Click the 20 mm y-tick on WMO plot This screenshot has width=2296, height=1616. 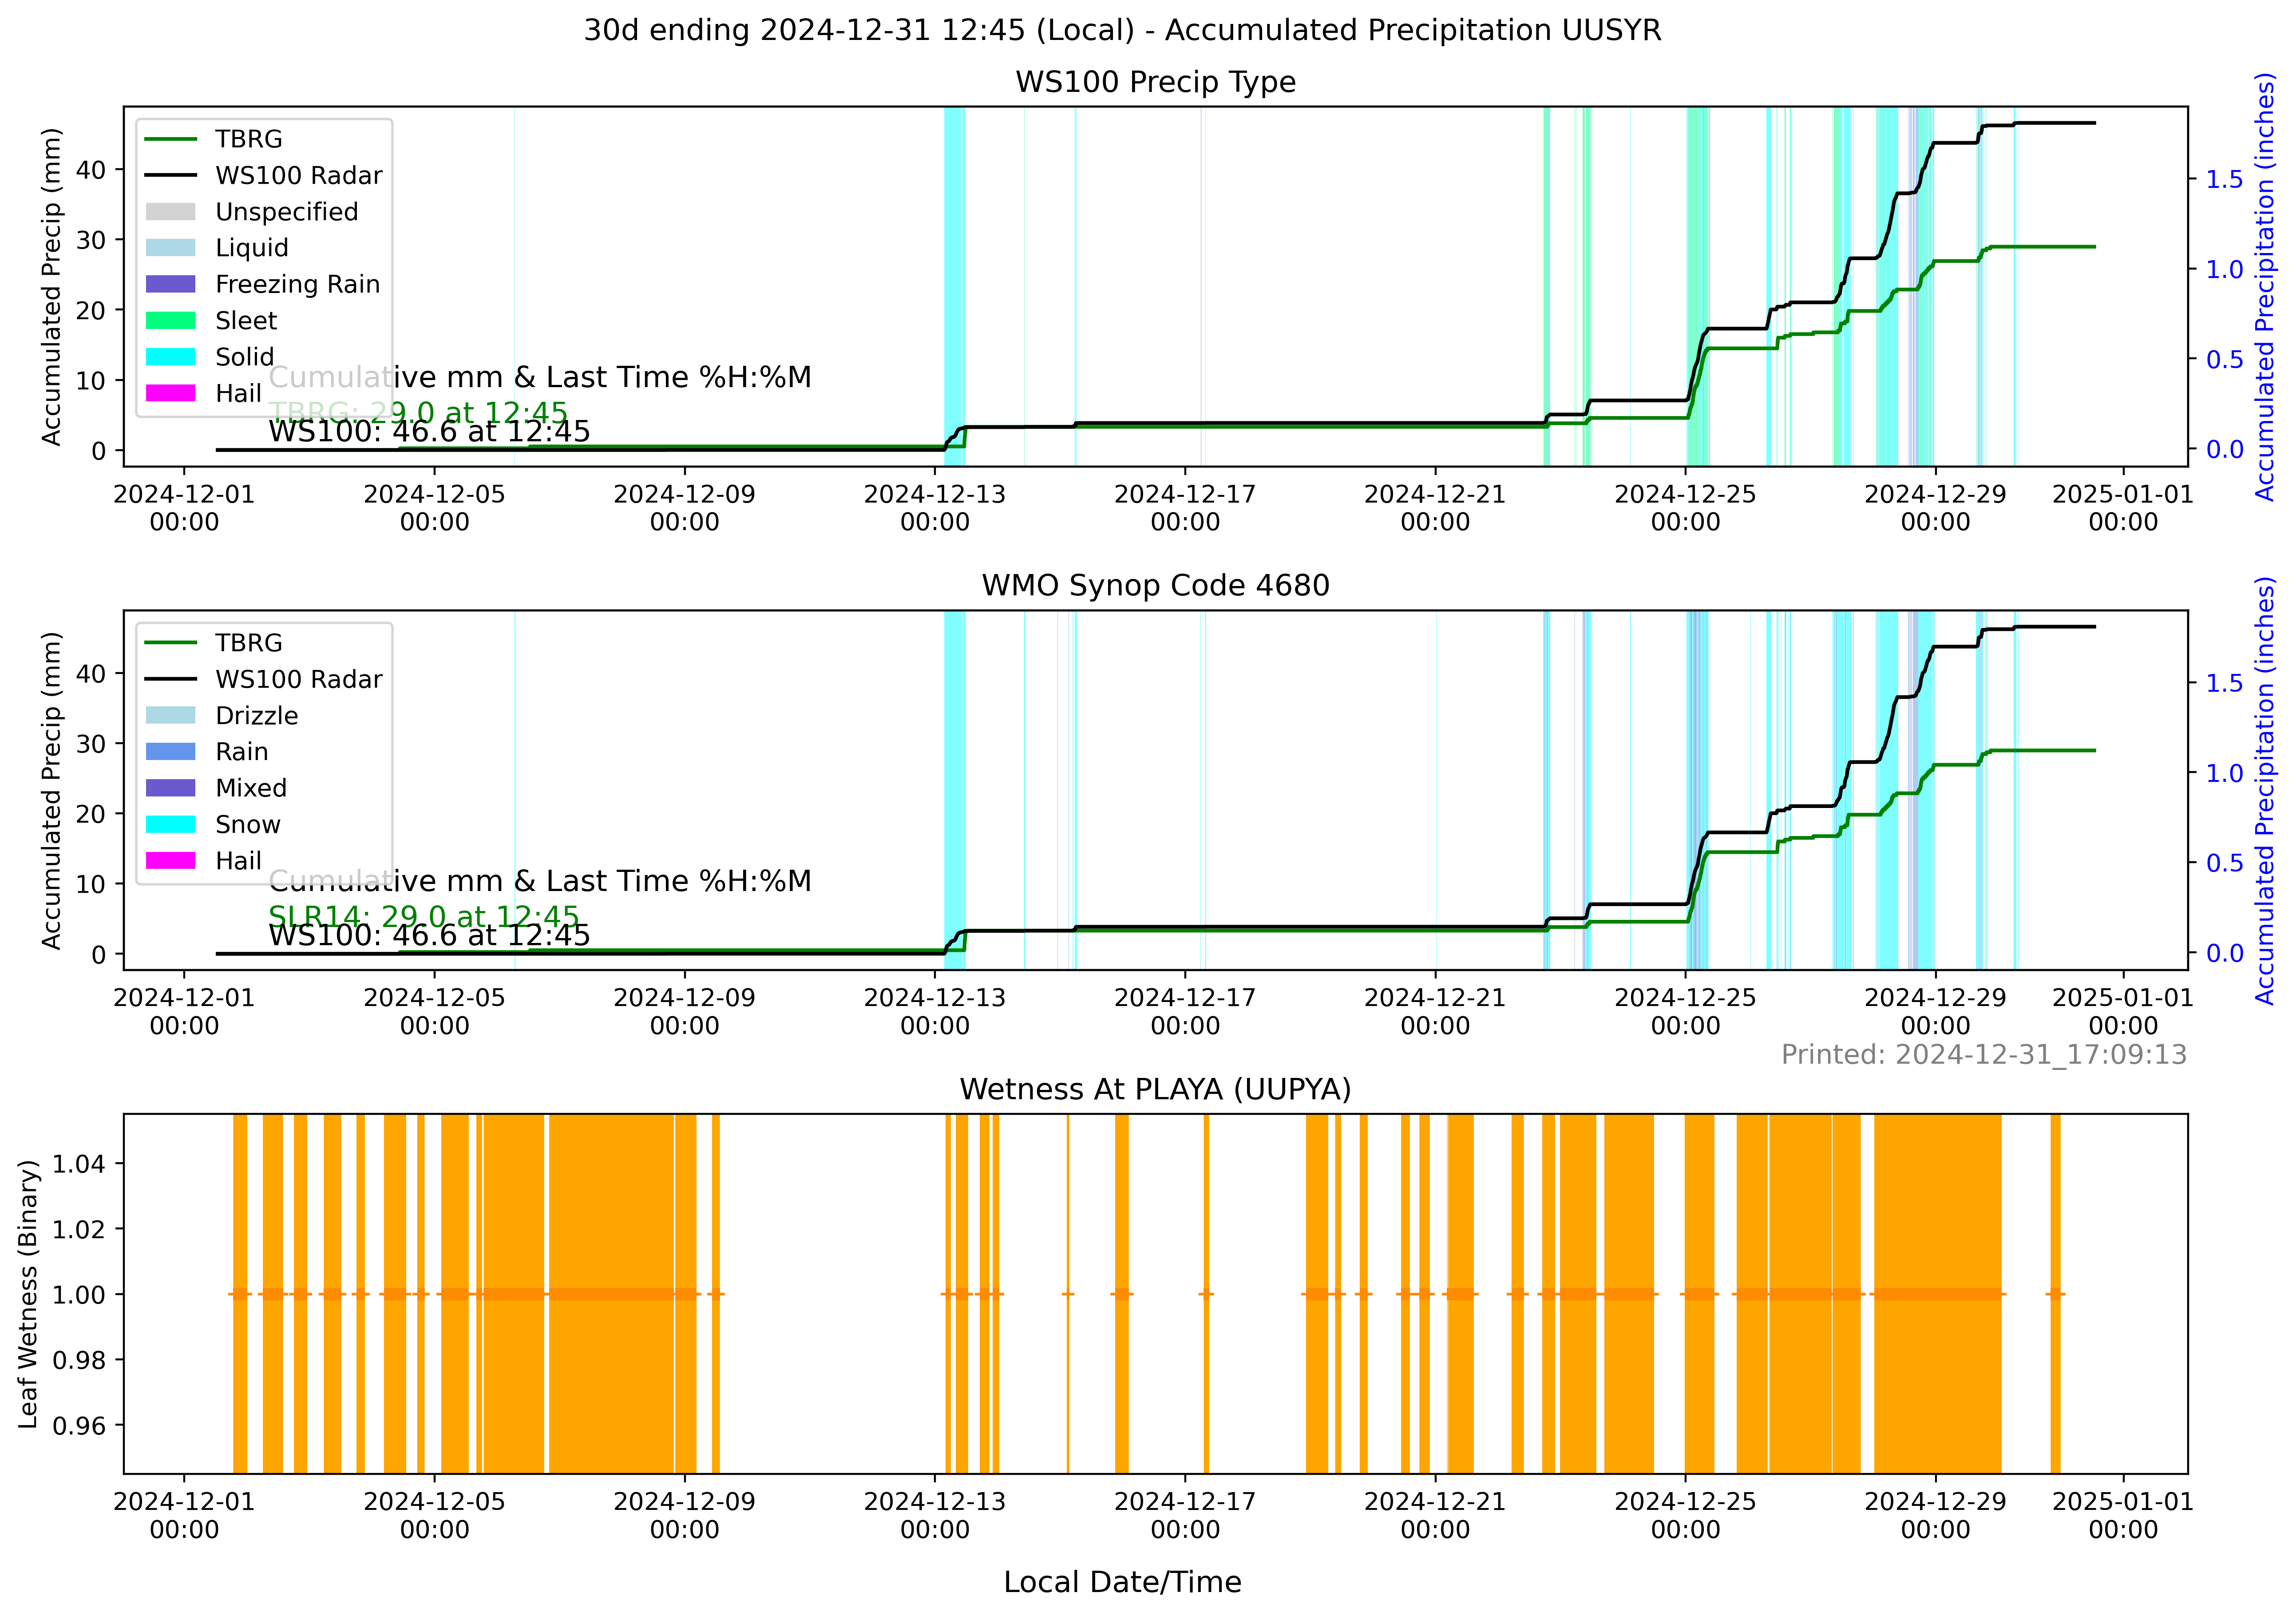pos(90,814)
